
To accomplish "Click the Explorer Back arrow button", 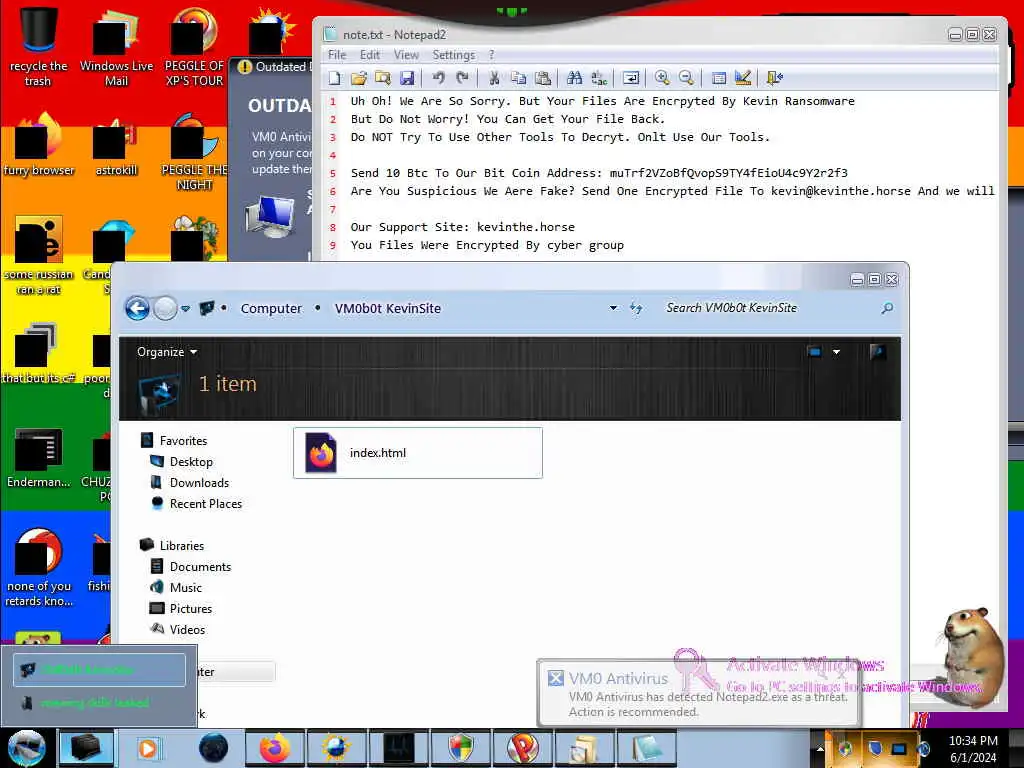I will pyautogui.click(x=137, y=308).
